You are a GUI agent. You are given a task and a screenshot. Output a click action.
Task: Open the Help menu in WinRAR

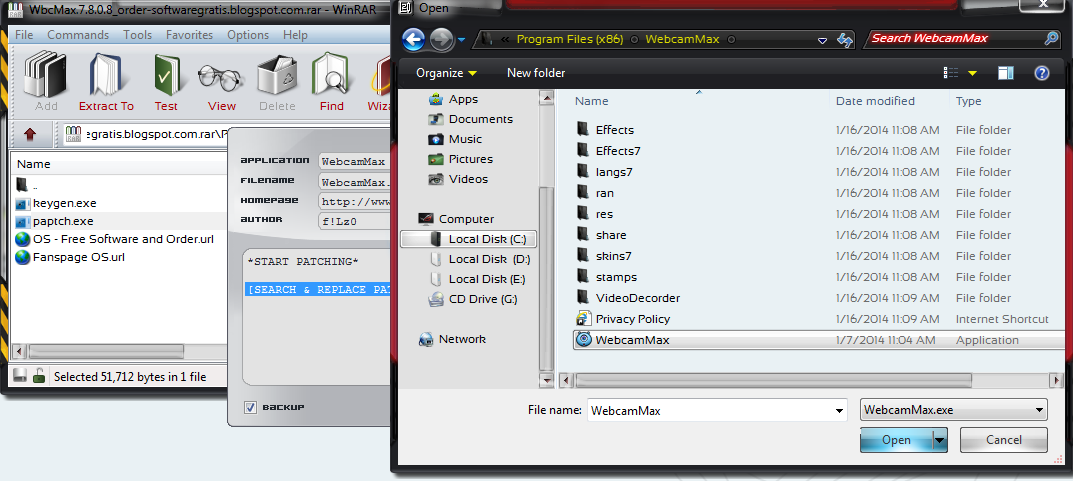[x=295, y=35]
